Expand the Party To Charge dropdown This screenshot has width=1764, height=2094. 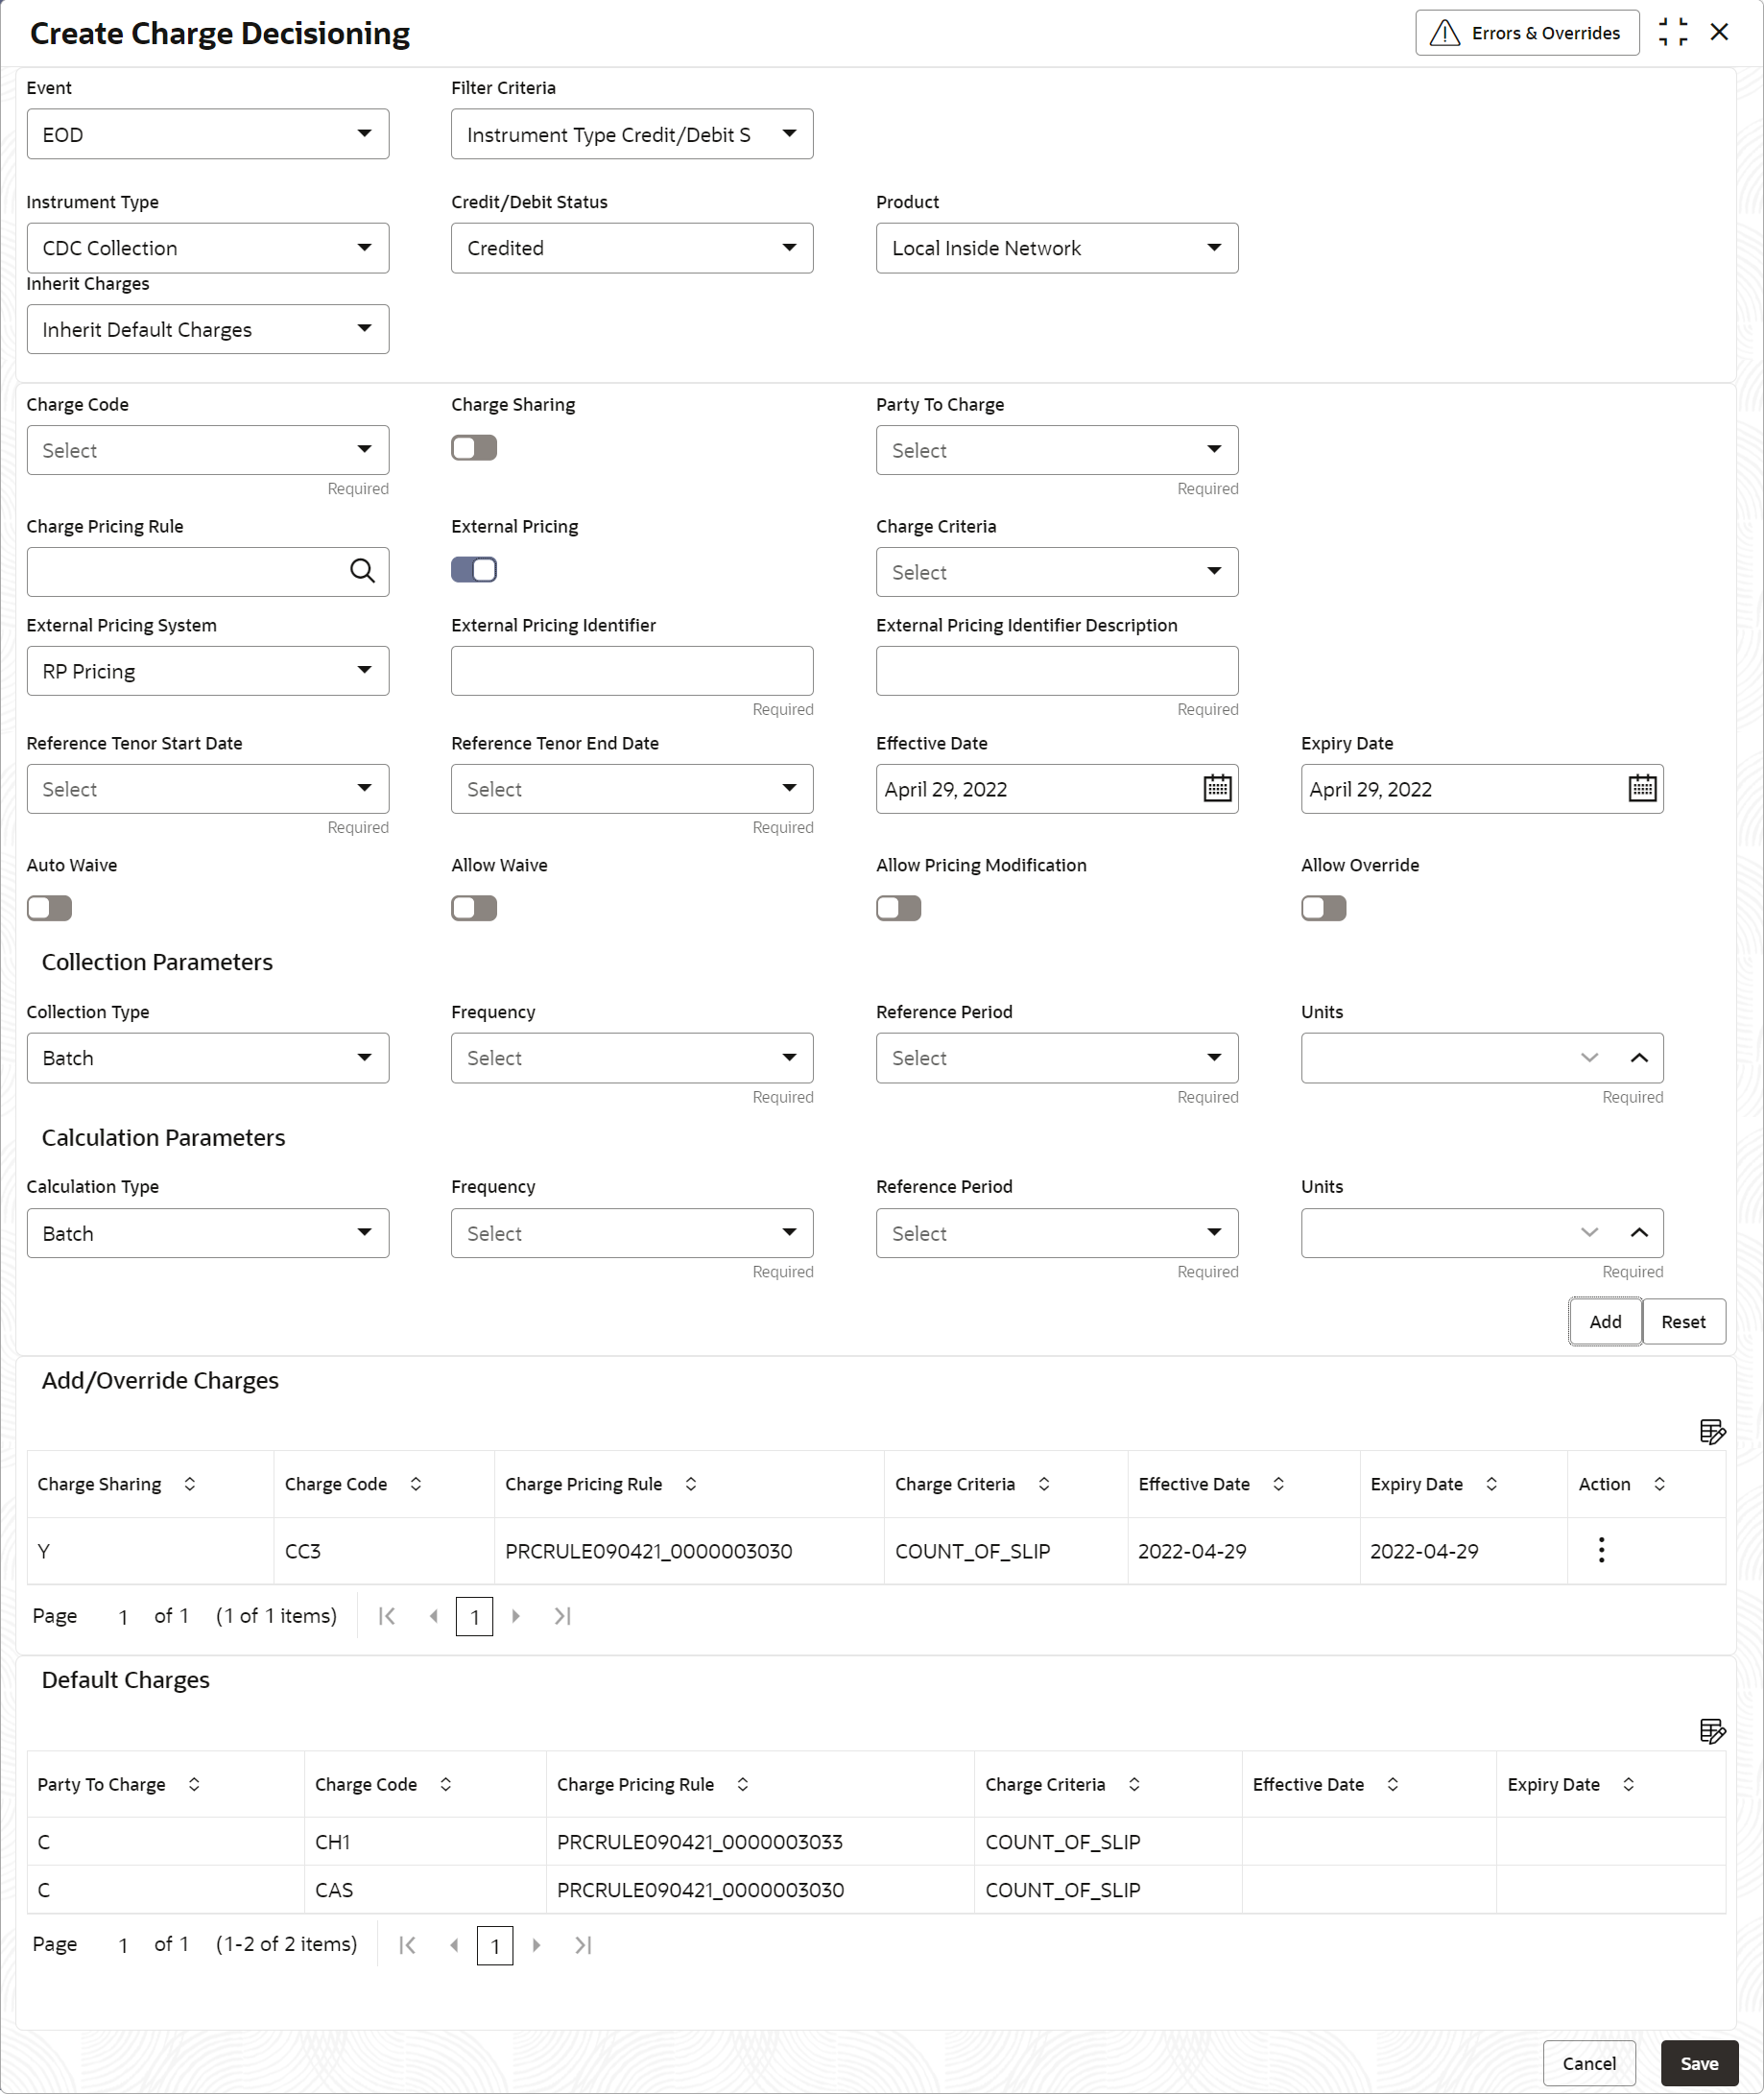(x=1056, y=450)
